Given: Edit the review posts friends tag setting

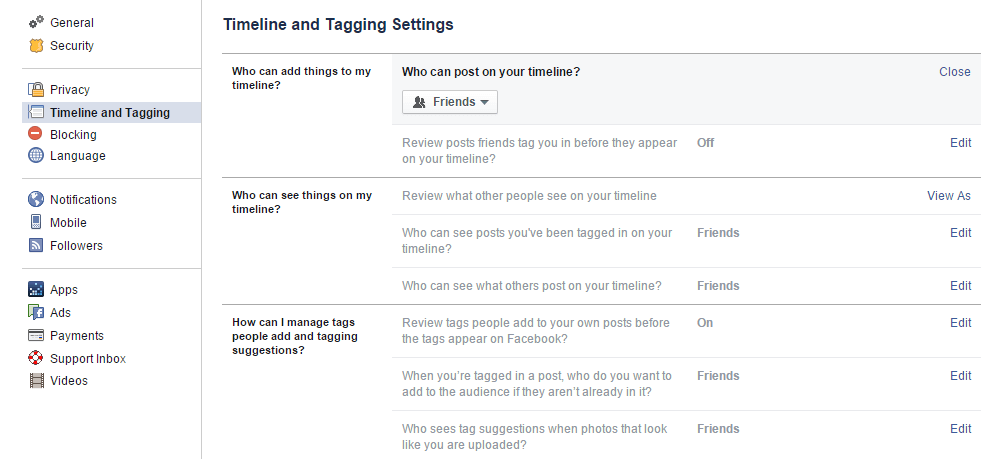Looking at the screenshot, I should [x=961, y=143].
